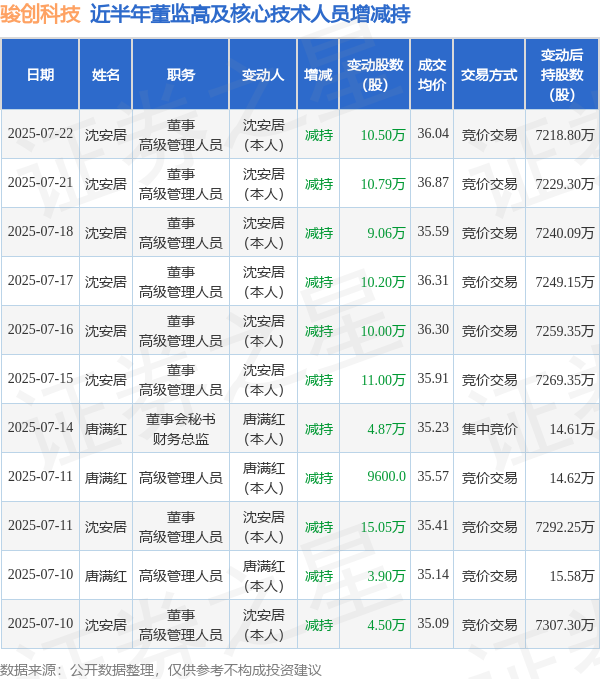Click 减持 in the 2025-07-22 row
The height and width of the screenshot is (679, 600).
coord(319,135)
